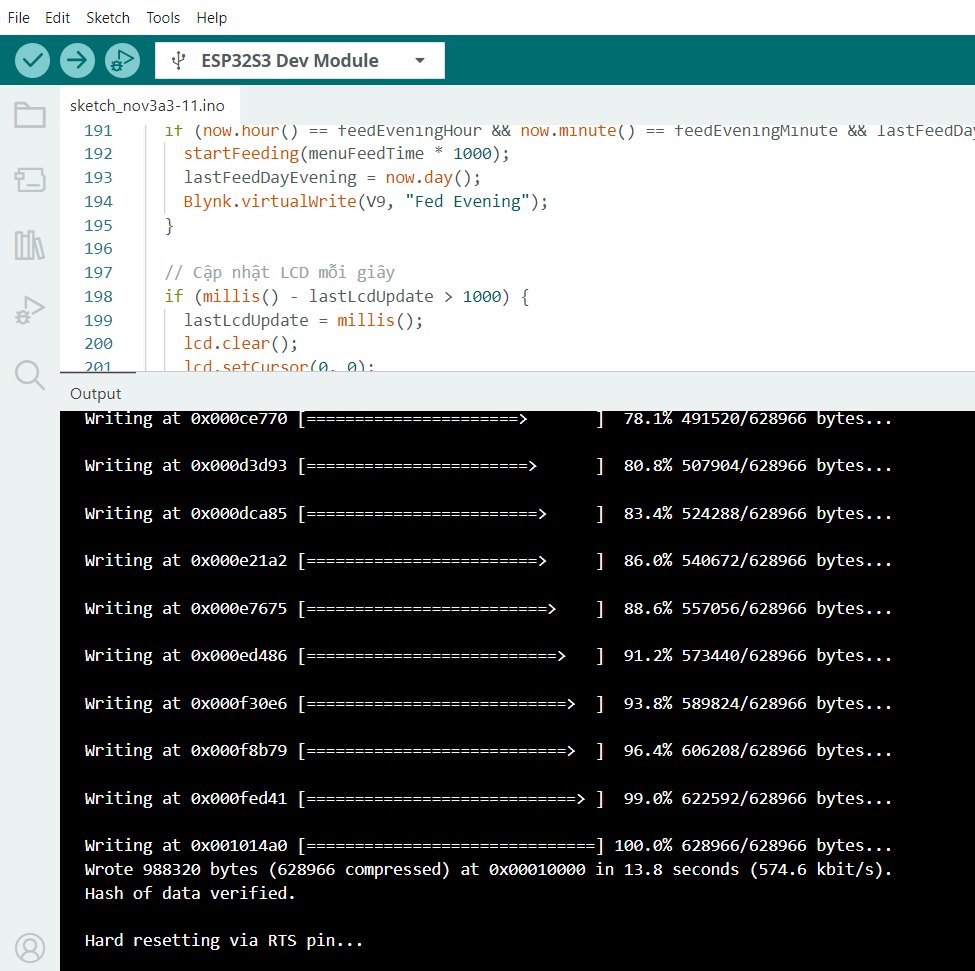Viewport: 975px width, 971px height.
Task: Click the Wrote 988320 bytes output line
Action: pos(488,870)
